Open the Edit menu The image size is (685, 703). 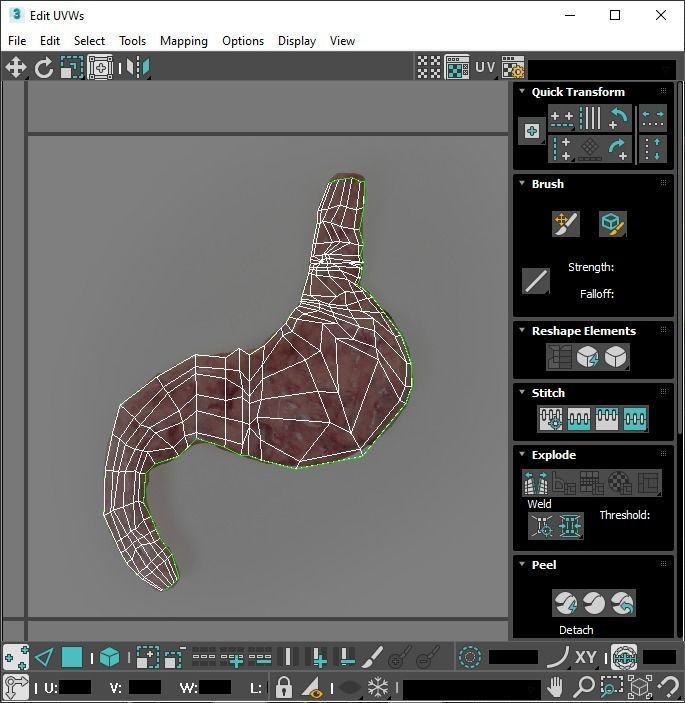[50, 41]
